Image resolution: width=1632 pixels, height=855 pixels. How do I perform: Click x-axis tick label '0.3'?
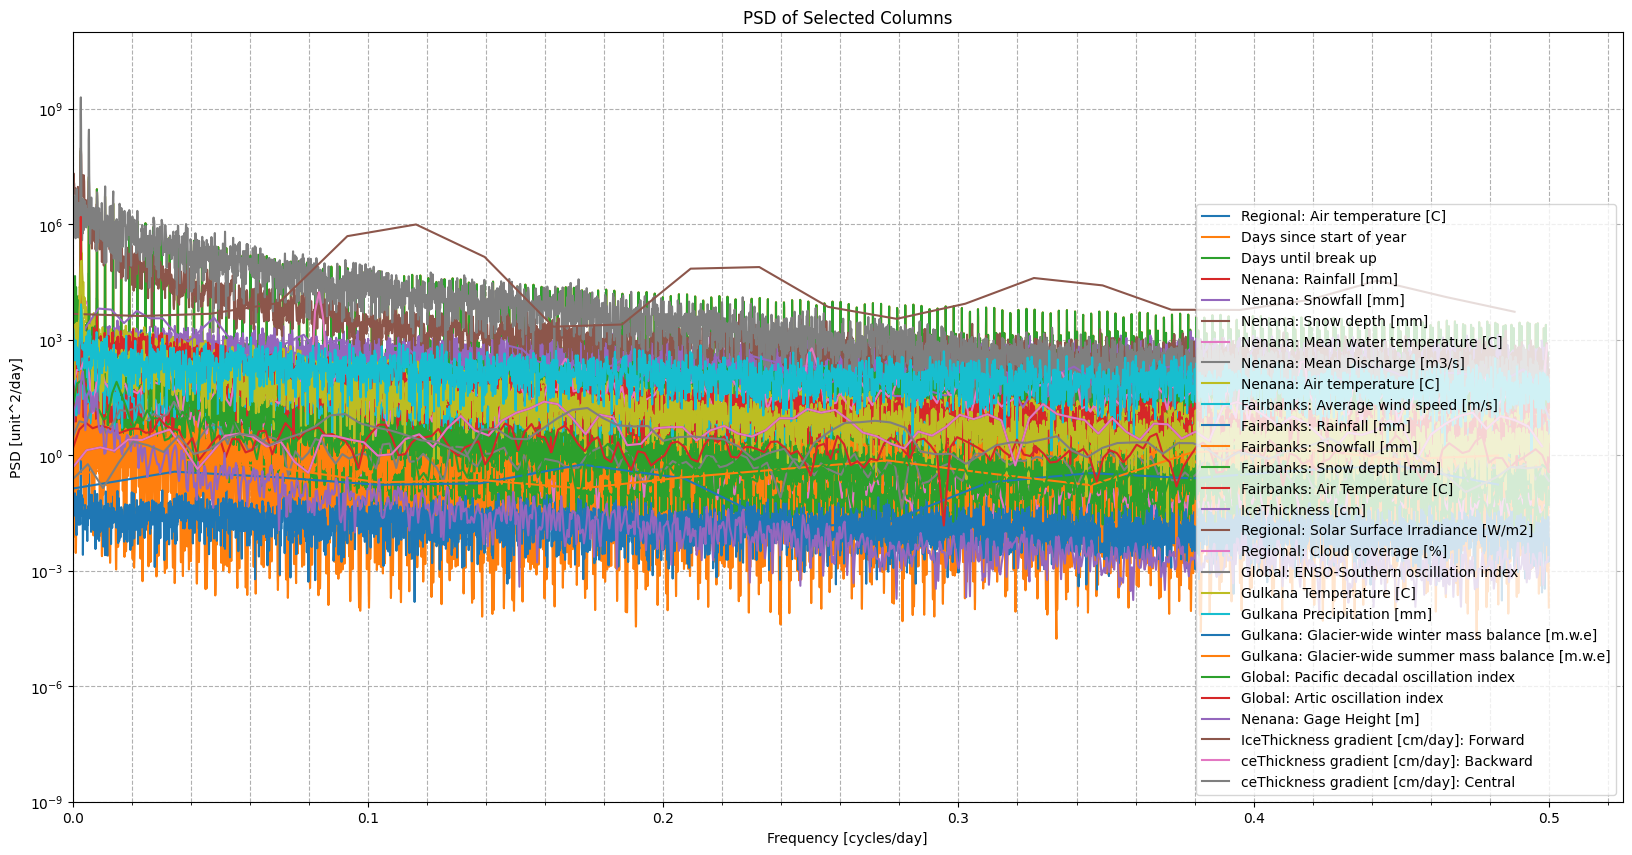click(x=959, y=818)
